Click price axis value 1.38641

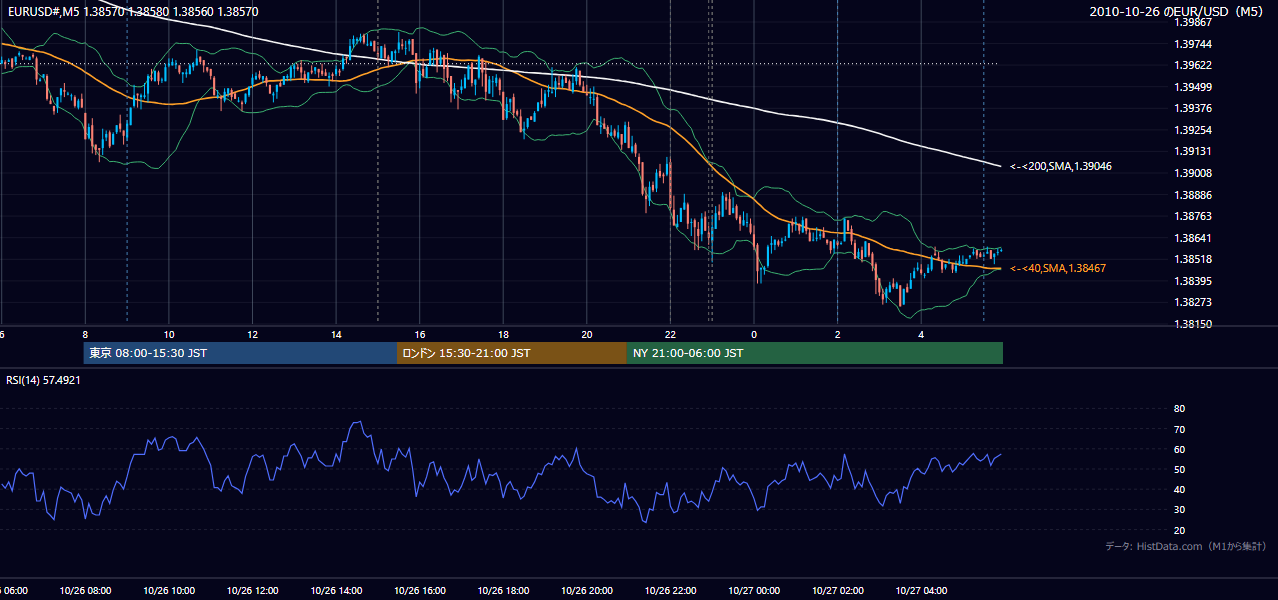(1192, 238)
